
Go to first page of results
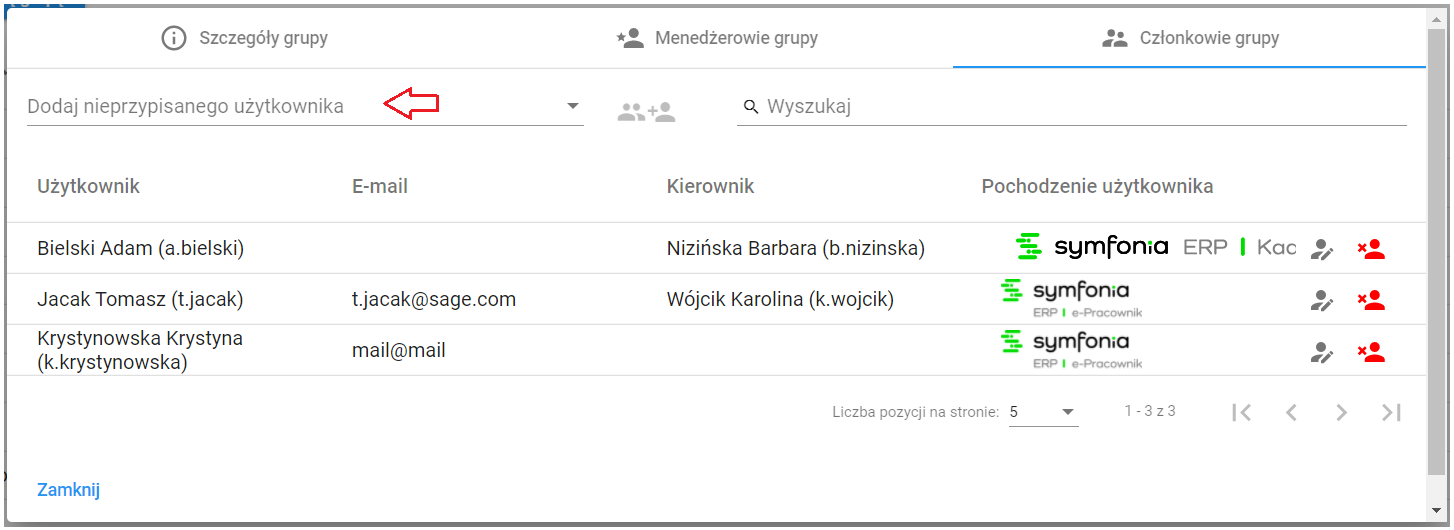(1242, 412)
